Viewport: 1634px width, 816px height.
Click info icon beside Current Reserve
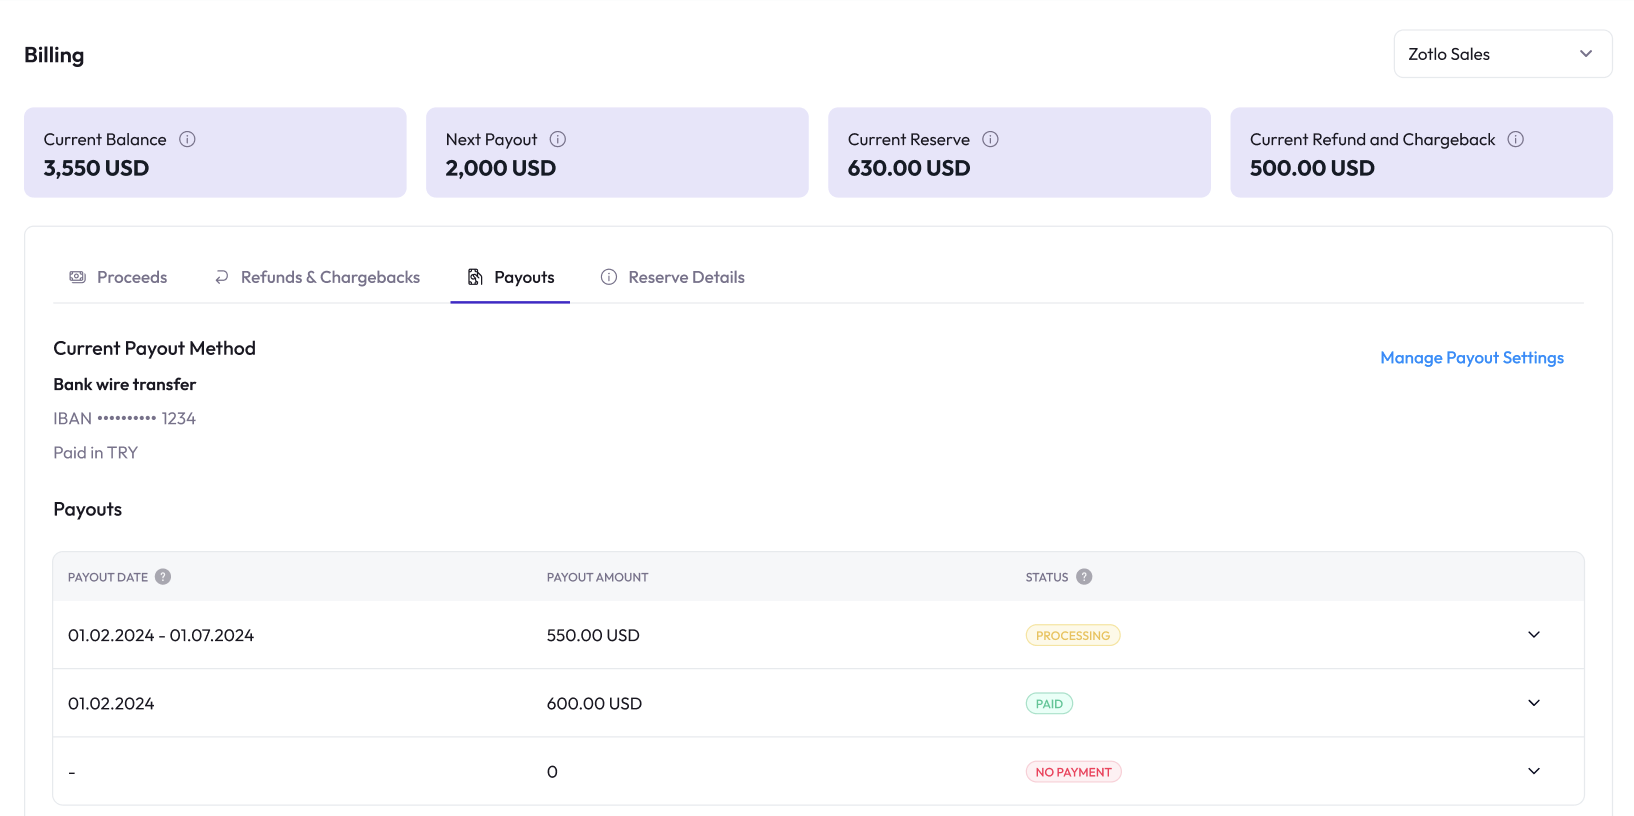tap(990, 139)
